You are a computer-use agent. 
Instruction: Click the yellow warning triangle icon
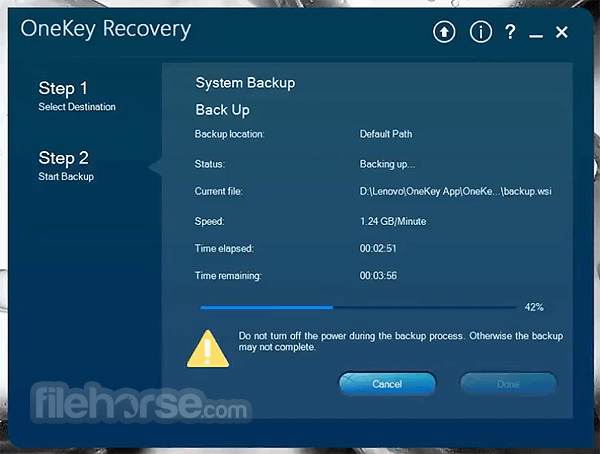208,349
